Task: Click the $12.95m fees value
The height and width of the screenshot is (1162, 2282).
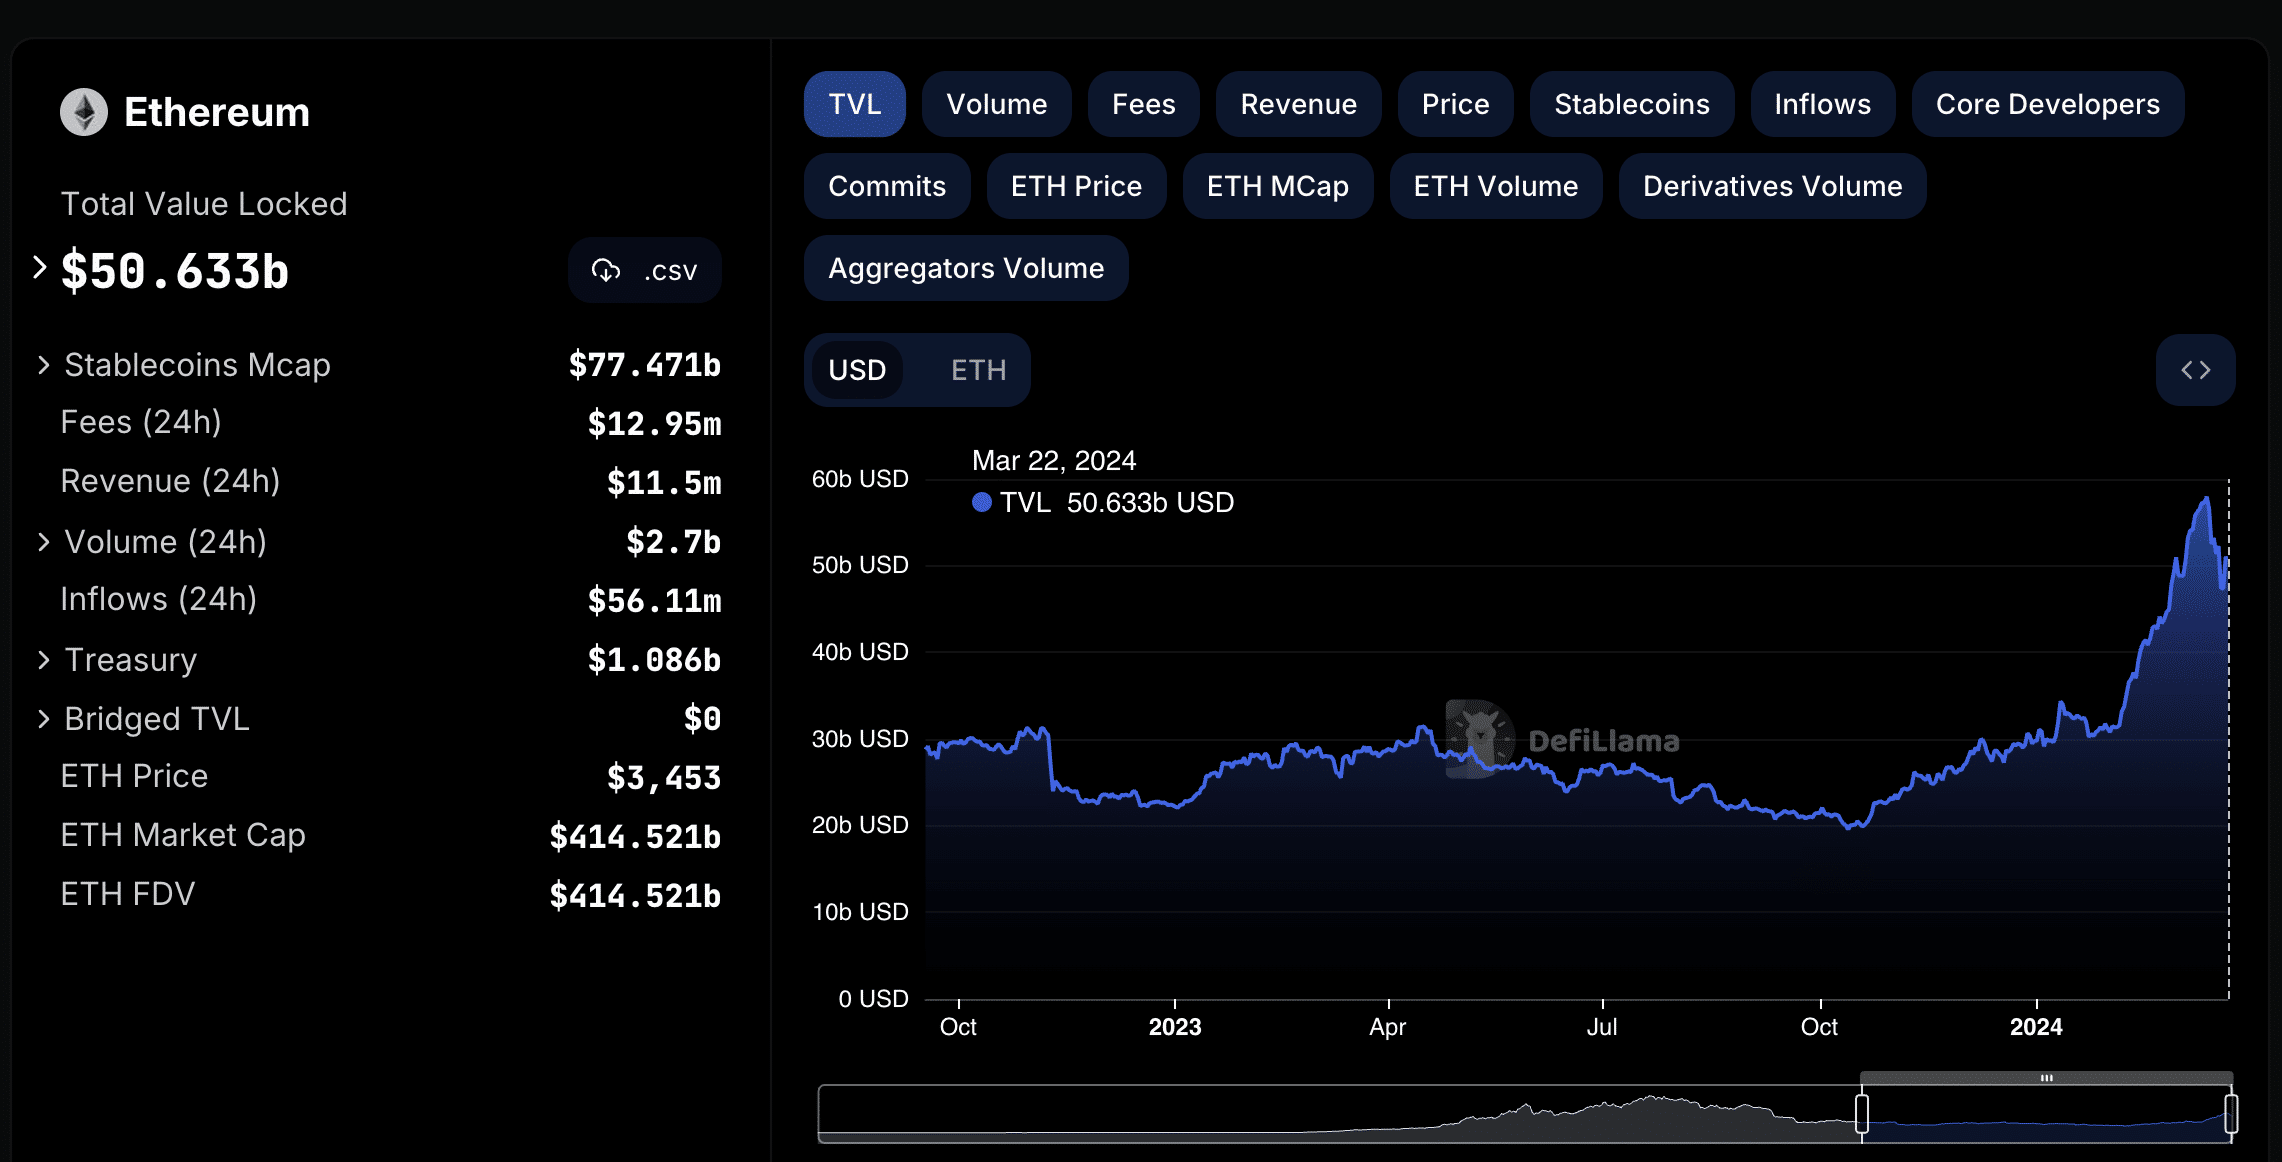Action: 654,424
